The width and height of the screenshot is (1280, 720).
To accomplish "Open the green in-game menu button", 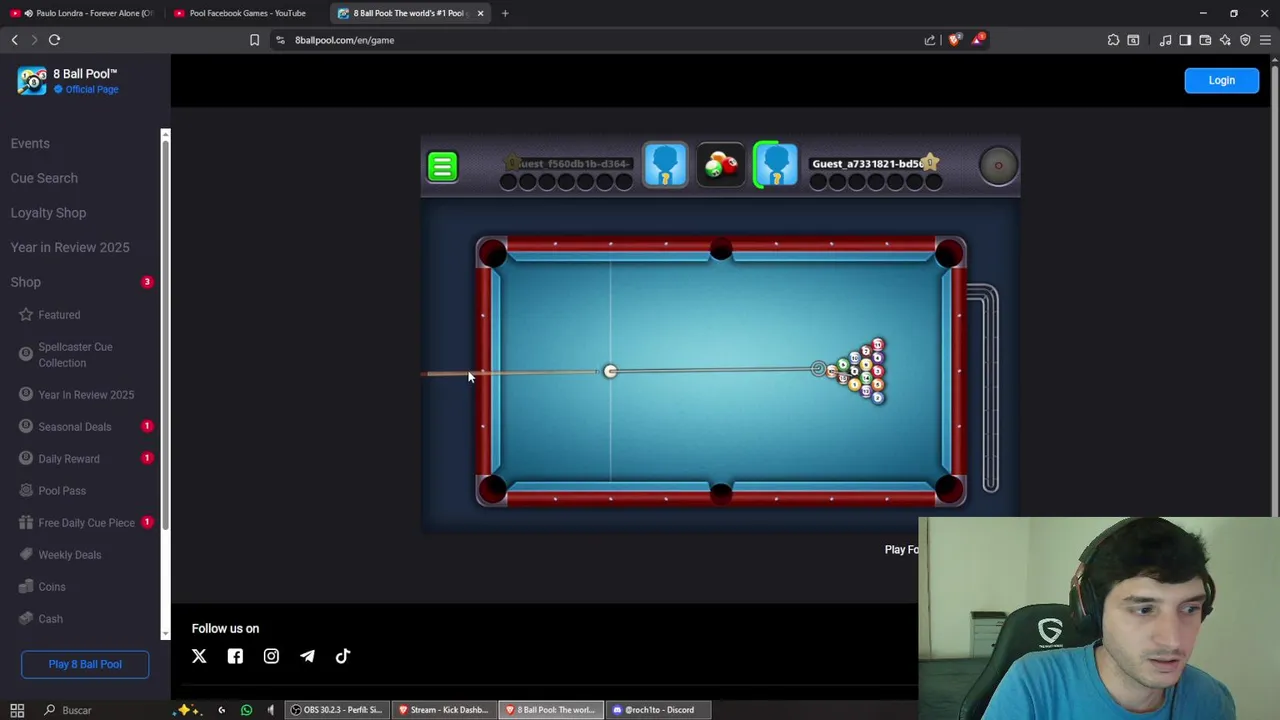I will click(x=442, y=166).
